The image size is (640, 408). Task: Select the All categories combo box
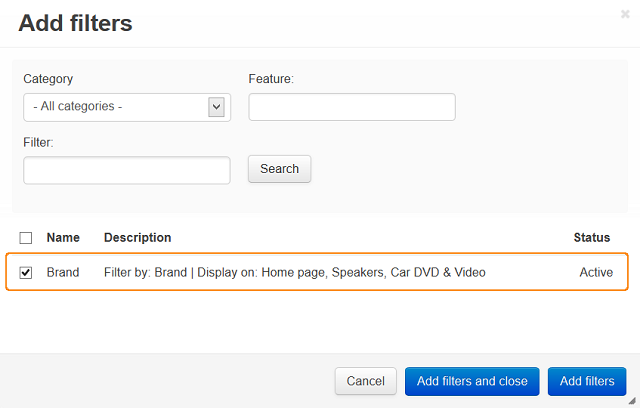click(x=127, y=107)
